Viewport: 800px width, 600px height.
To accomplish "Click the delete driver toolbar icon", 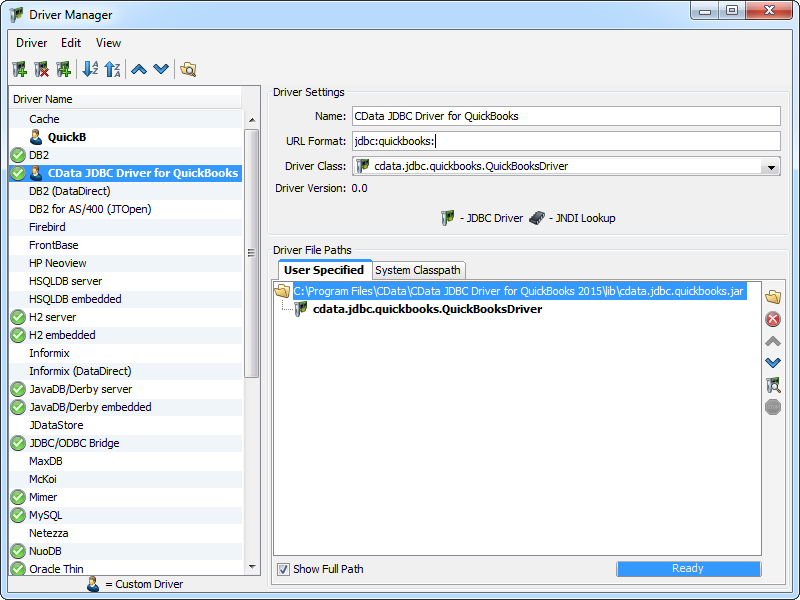I will [41, 69].
